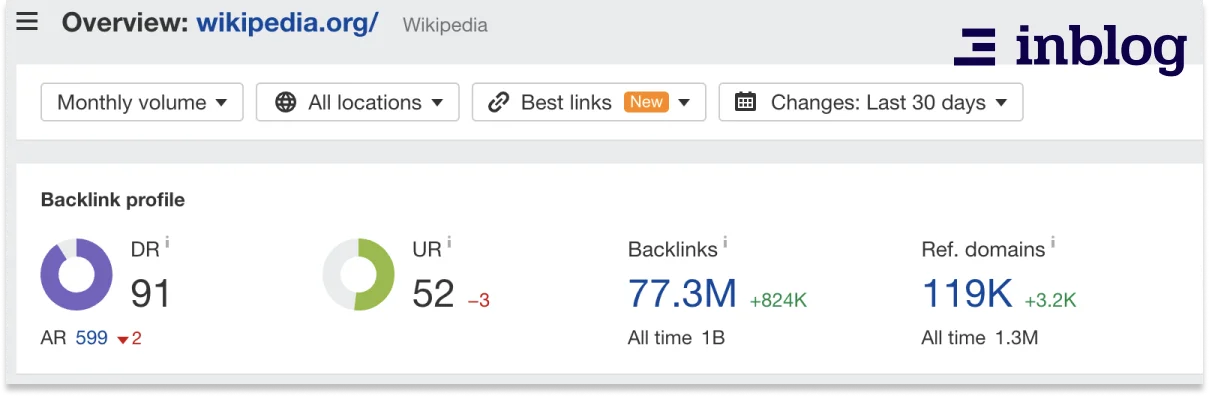This screenshot has height=396, width=1209.
Task: Click the Backlinks info icon
Action: click(725, 242)
